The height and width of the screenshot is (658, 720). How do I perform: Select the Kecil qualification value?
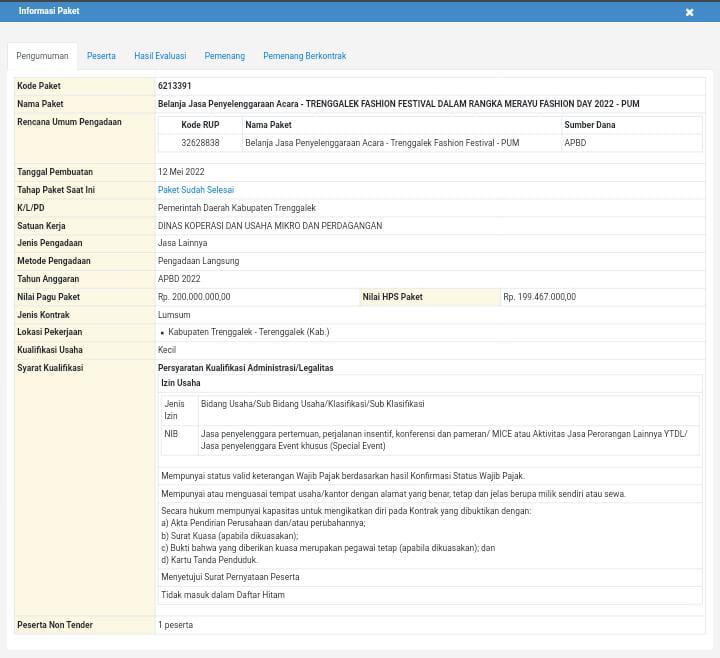tap(167, 350)
